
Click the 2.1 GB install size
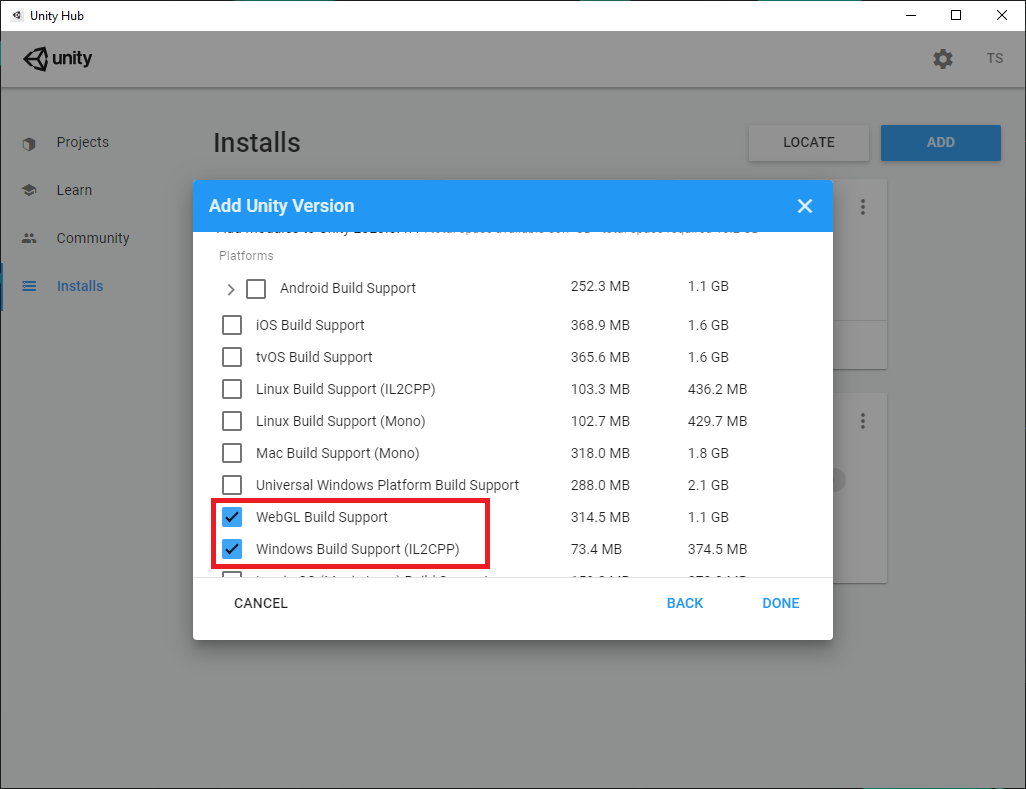pos(708,485)
